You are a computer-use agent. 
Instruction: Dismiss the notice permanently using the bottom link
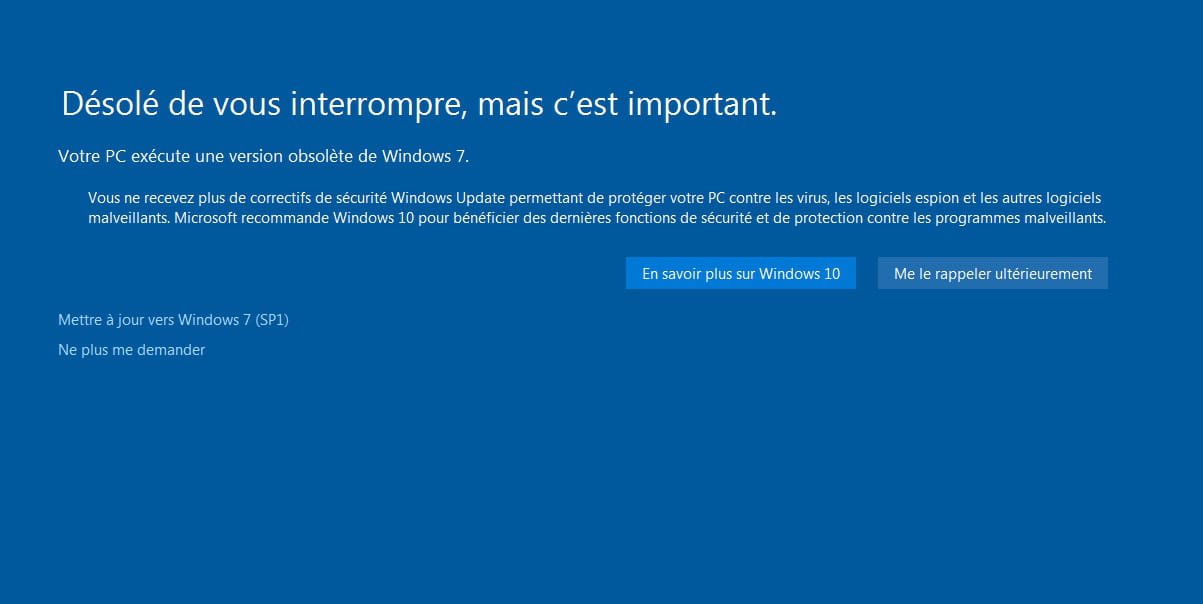click(x=132, y=350)
